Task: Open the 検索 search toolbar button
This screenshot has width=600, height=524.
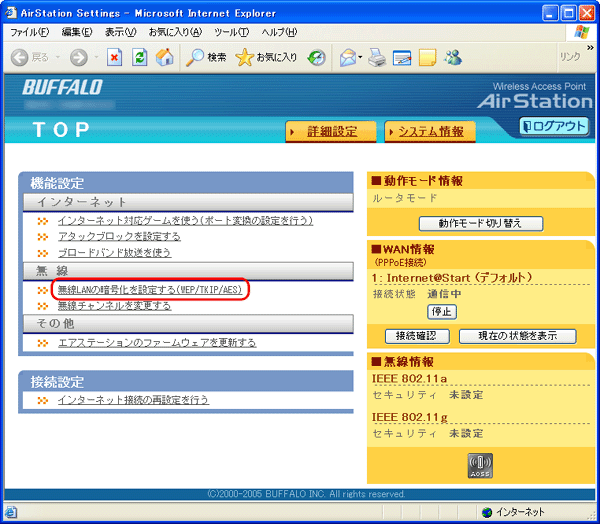Action: click(208, 57)
